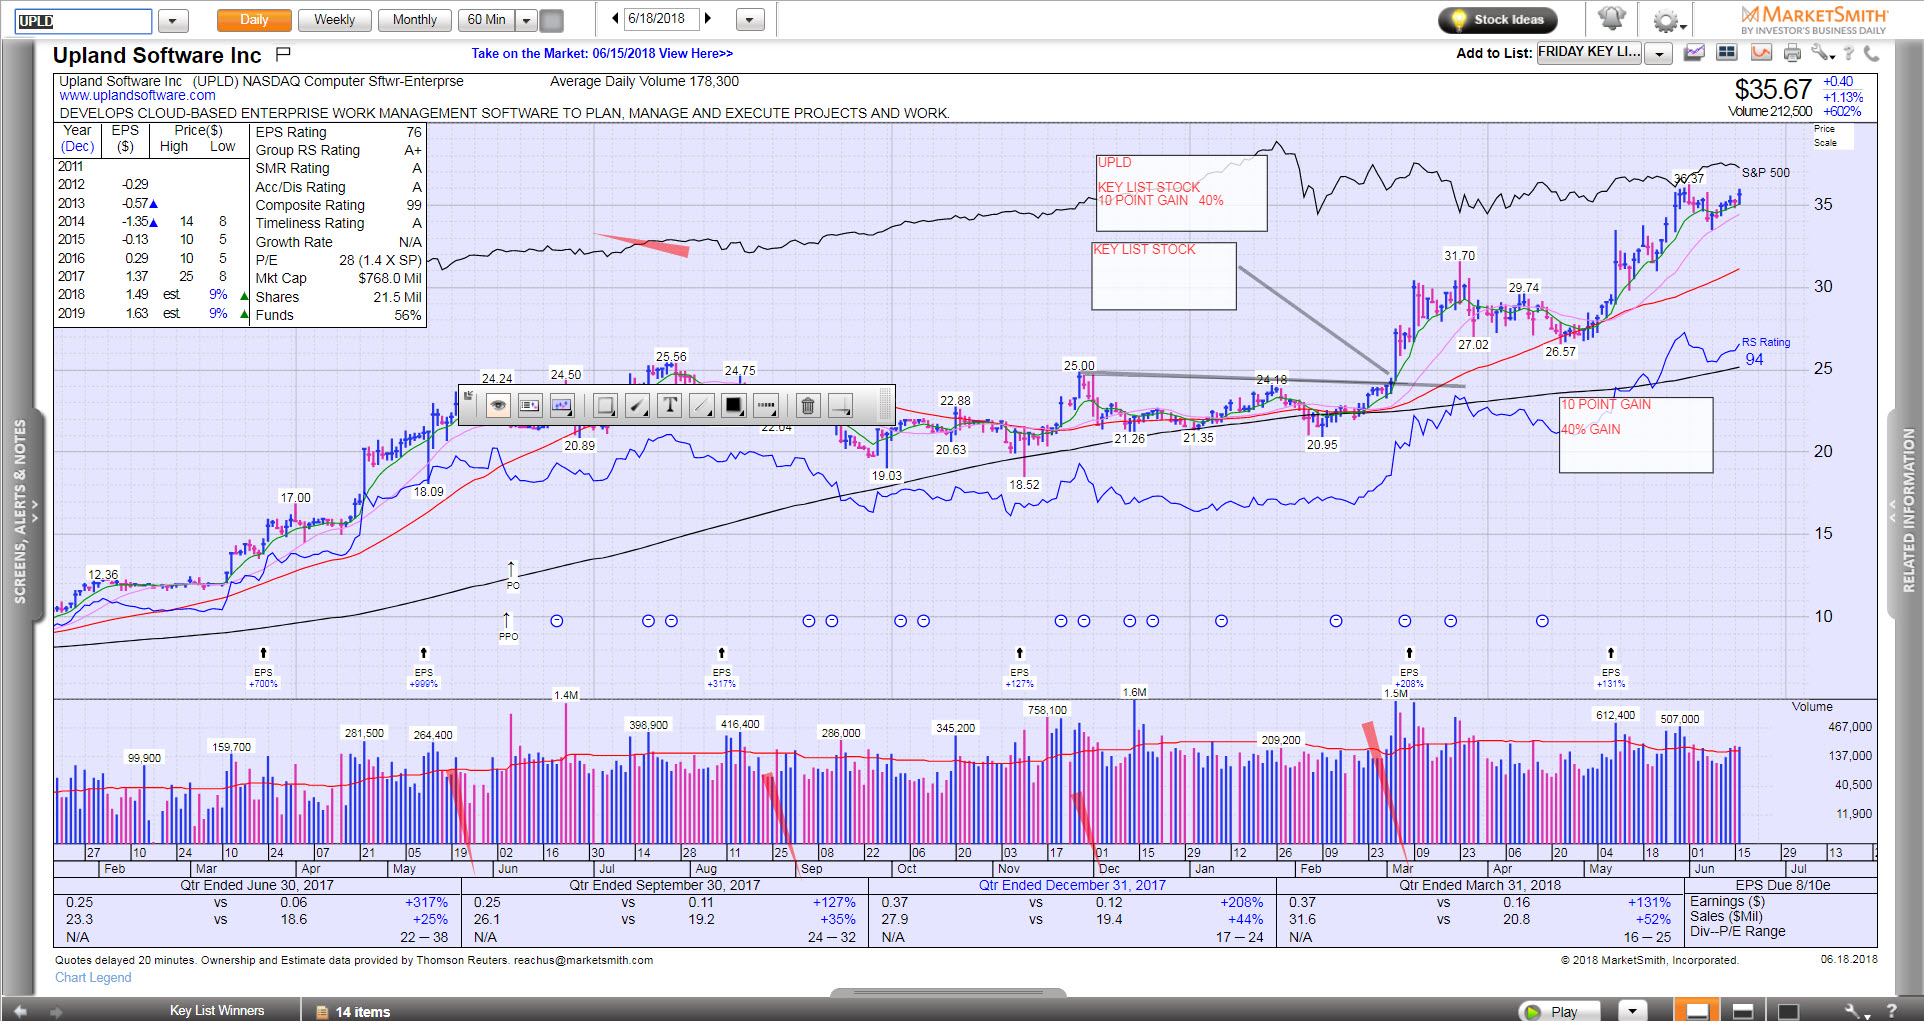
Task: Click the Stock Ideas button
Action: click(x=1497, y=20)
